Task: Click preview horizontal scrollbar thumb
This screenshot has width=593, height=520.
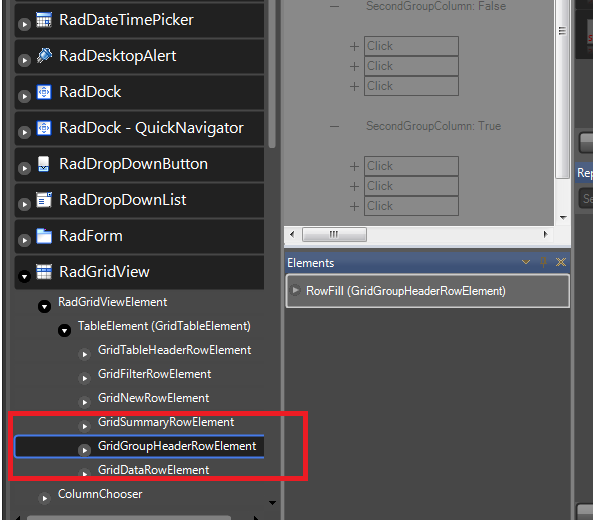Action: click(x=334, y=234)
